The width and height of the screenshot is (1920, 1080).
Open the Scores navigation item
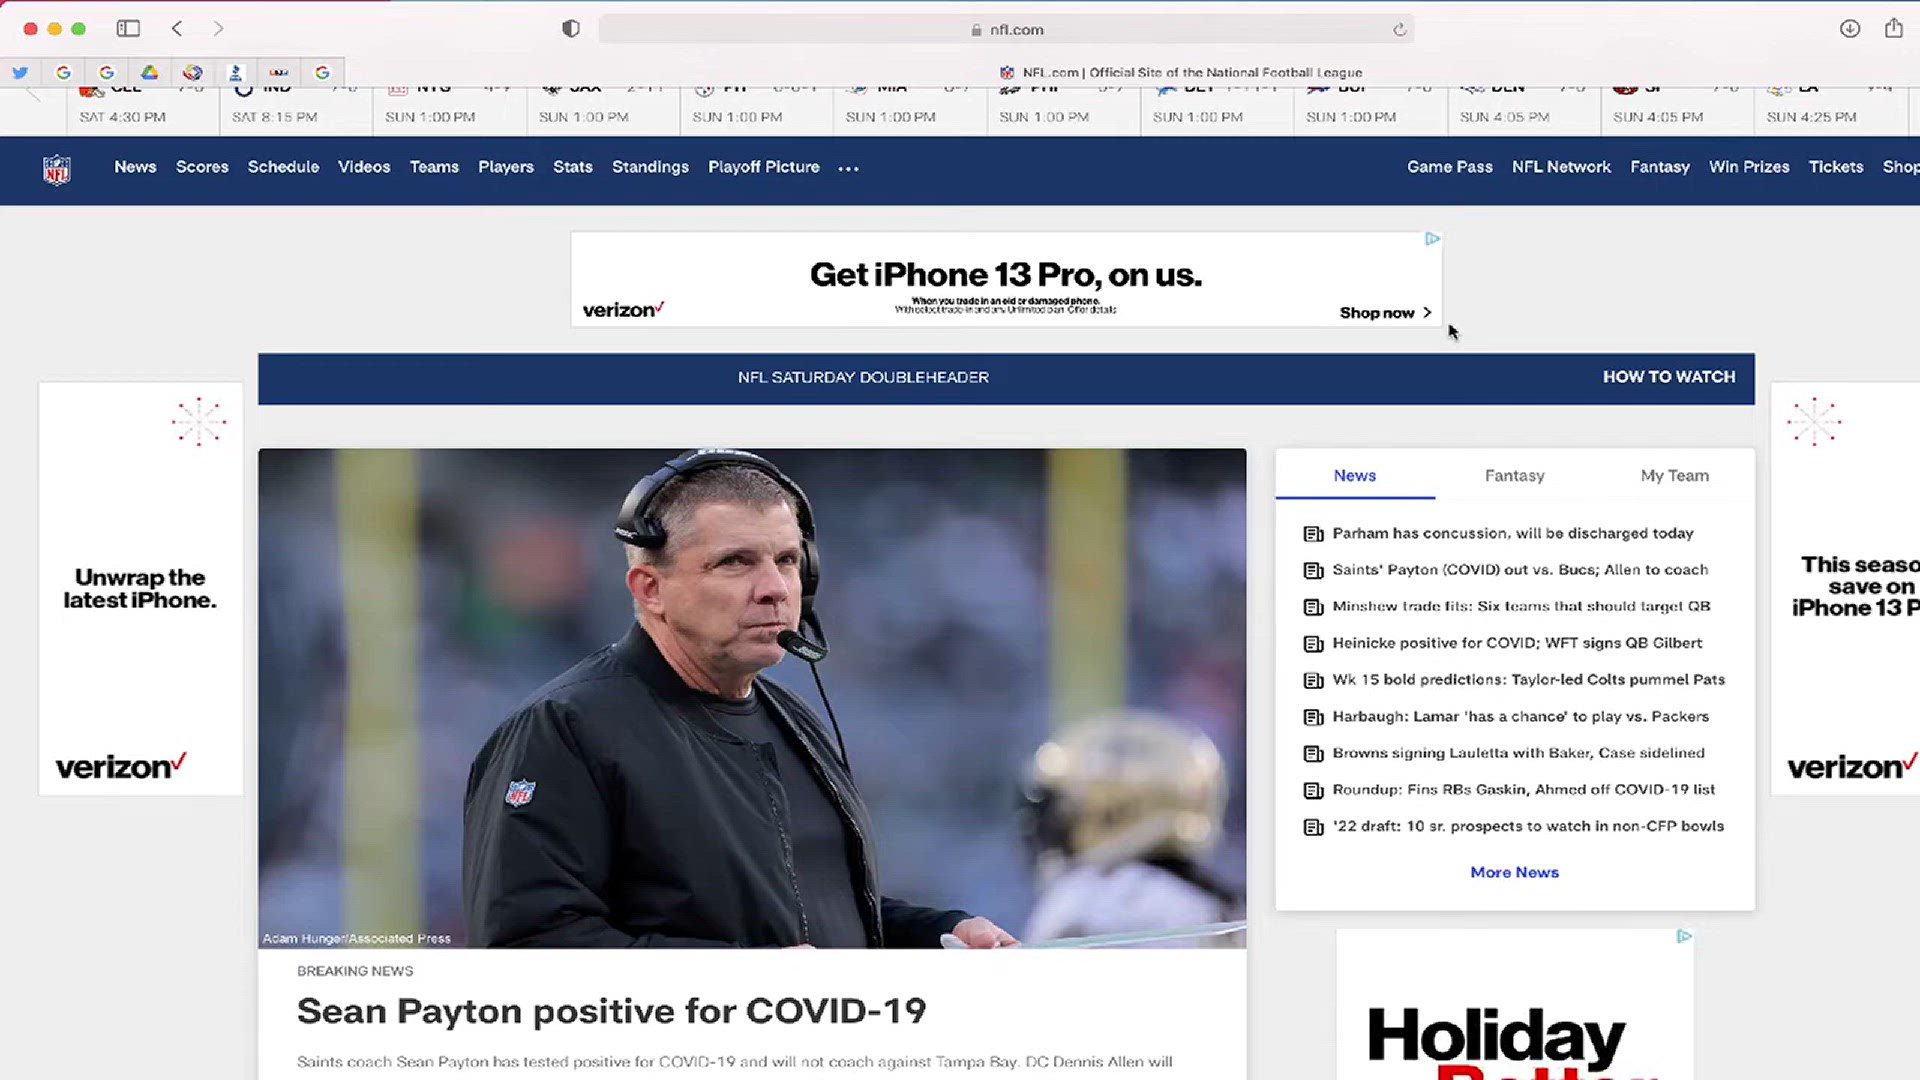tap(202, 167)
